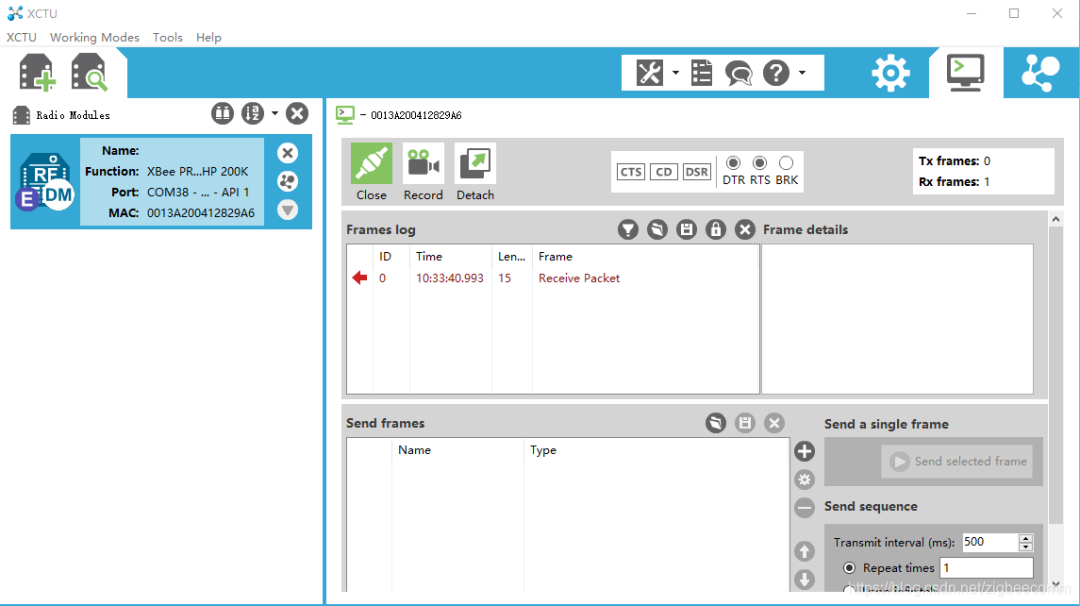This screenshot has height=606, width=1080.
Task: Add a new frame with plus icon
Action: pos(804,451)
